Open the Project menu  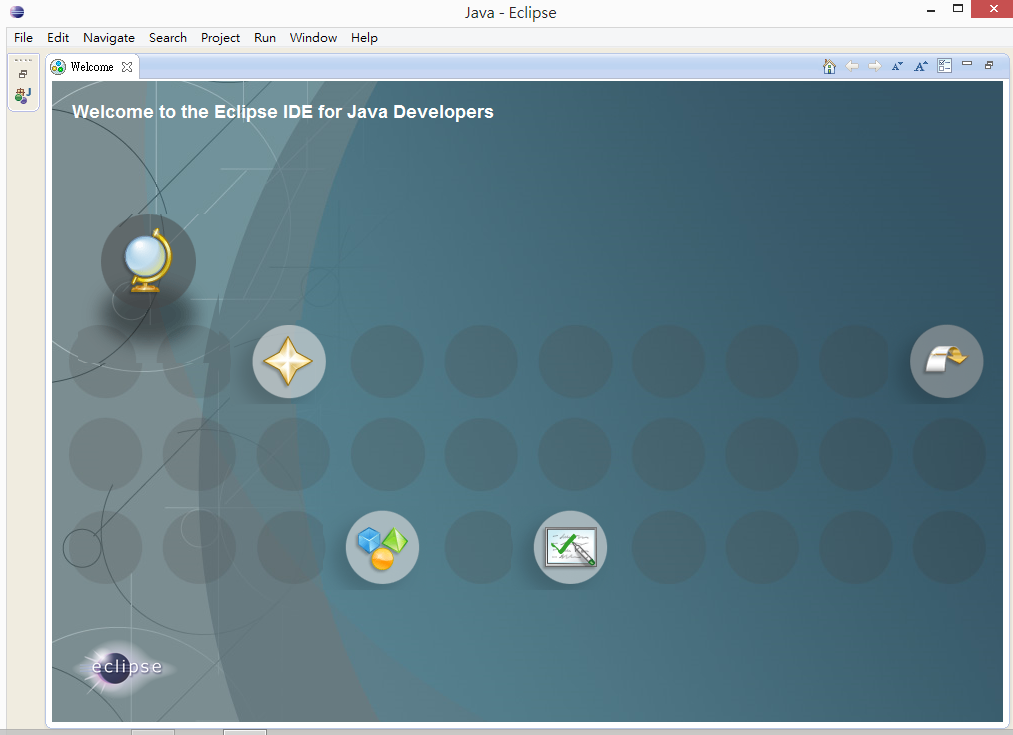point(220,37)
